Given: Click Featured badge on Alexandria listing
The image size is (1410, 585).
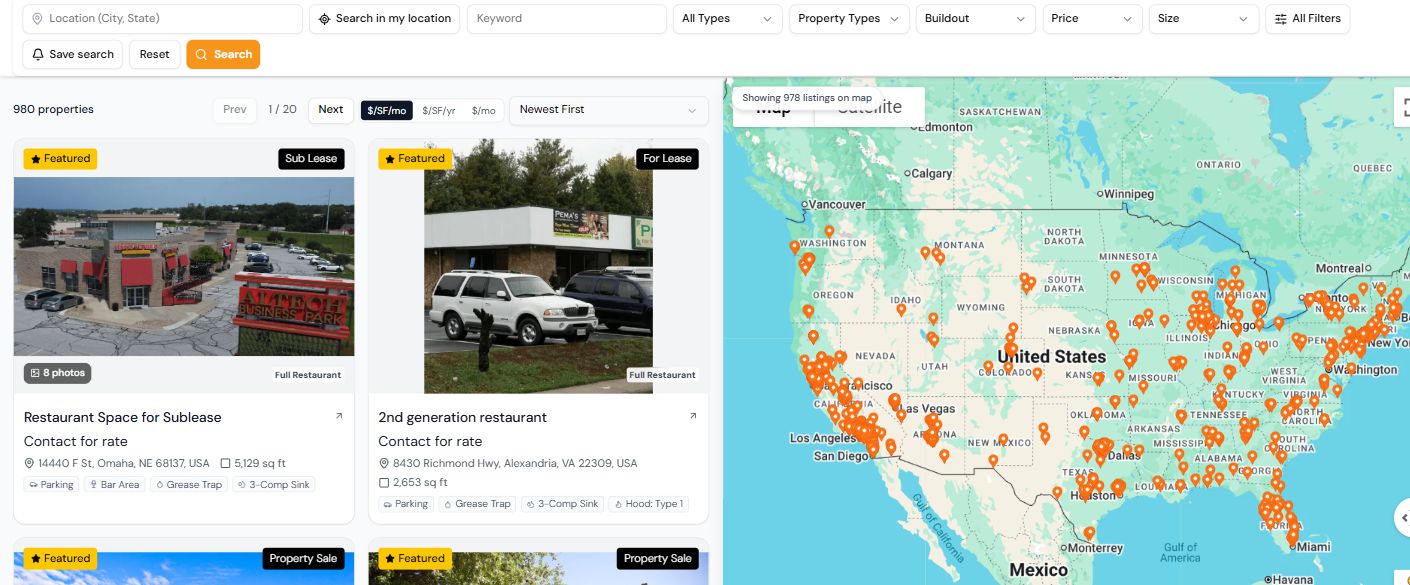Looking at the screenshot, I should pos(415,158).
